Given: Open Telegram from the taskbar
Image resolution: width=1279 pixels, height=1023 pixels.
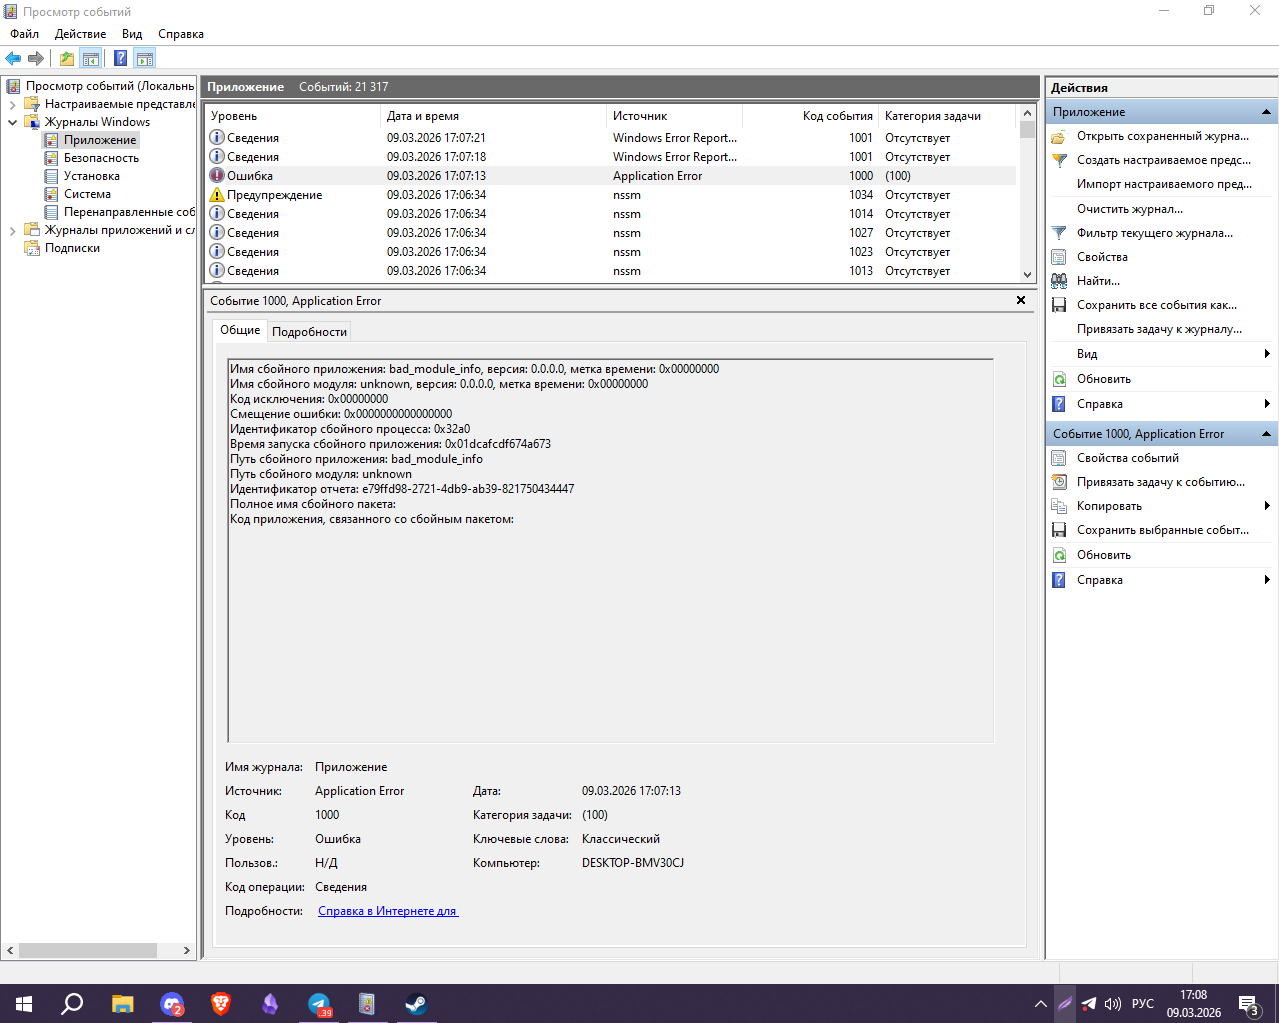Looking at the screenshot, I should click(x=319, y=1003).
